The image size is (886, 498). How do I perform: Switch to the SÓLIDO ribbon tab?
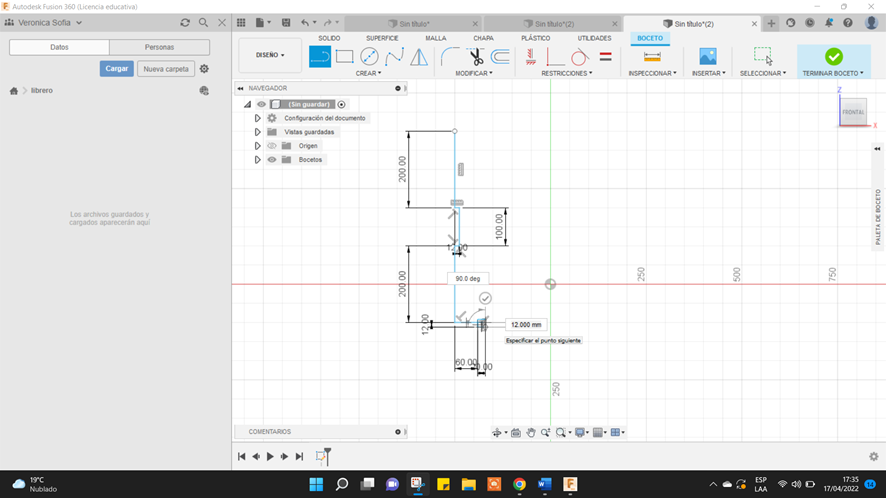tap(329, 38)
